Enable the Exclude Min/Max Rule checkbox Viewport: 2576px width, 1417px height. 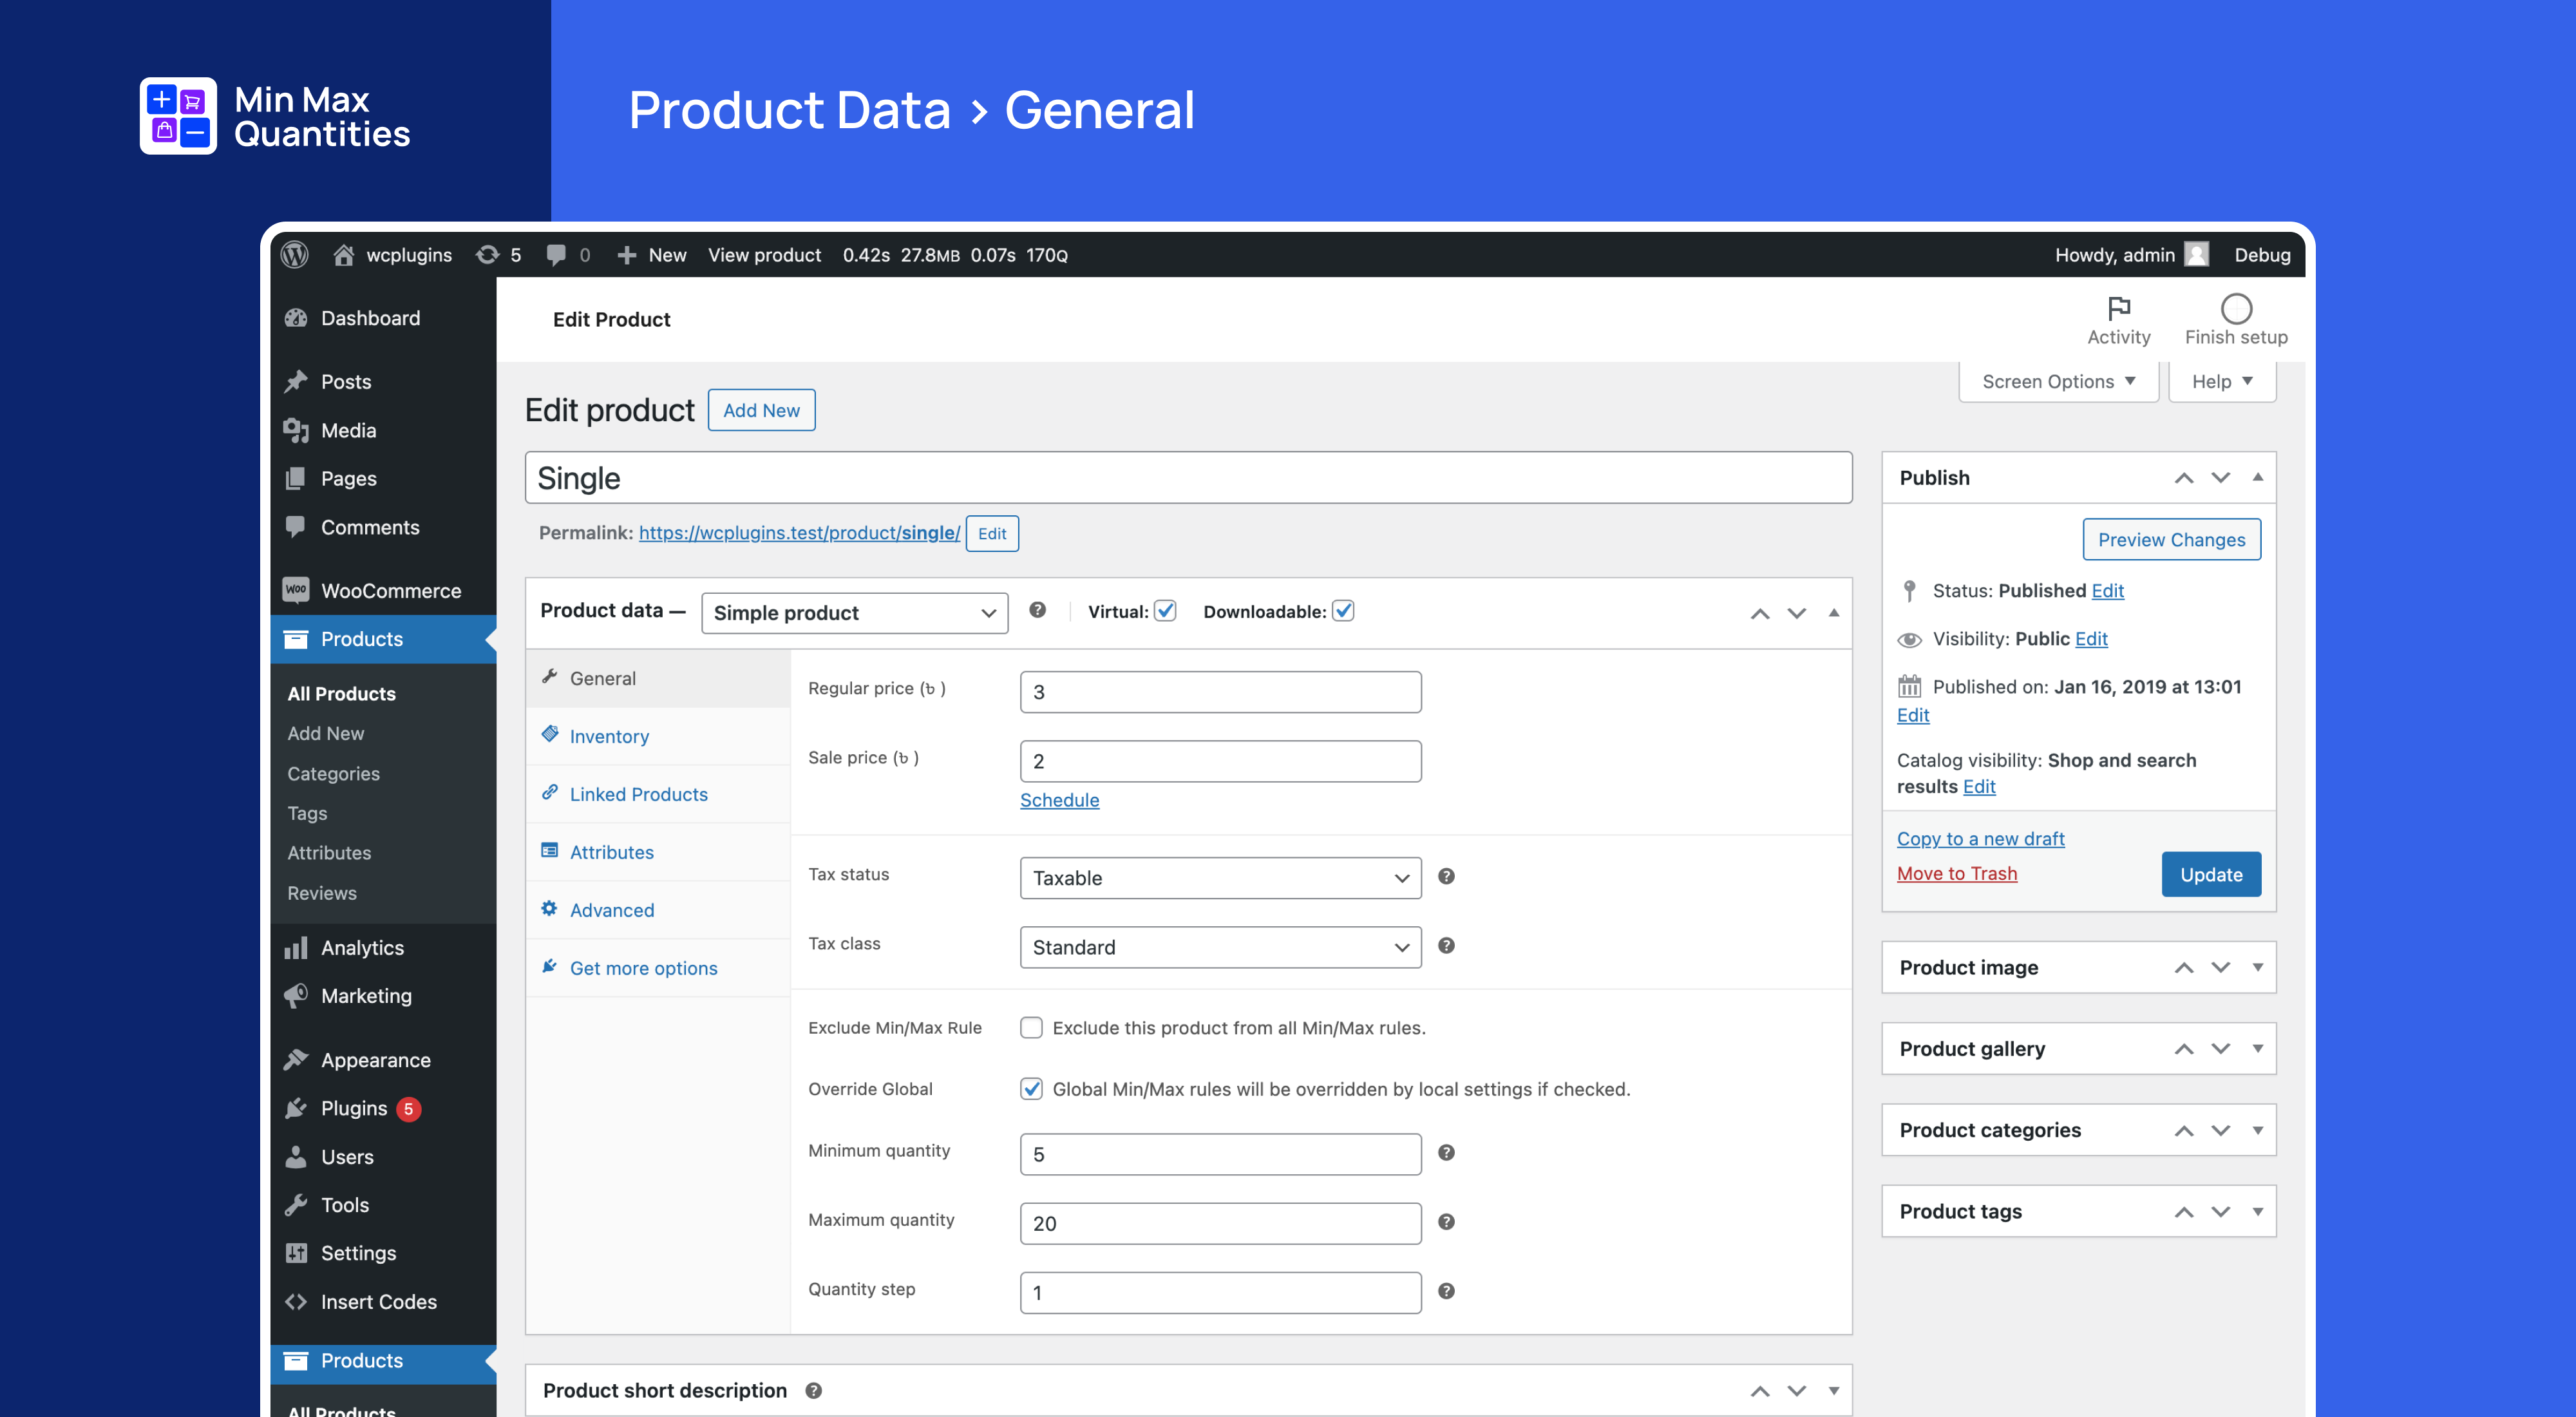(x=1031, y=1027)
